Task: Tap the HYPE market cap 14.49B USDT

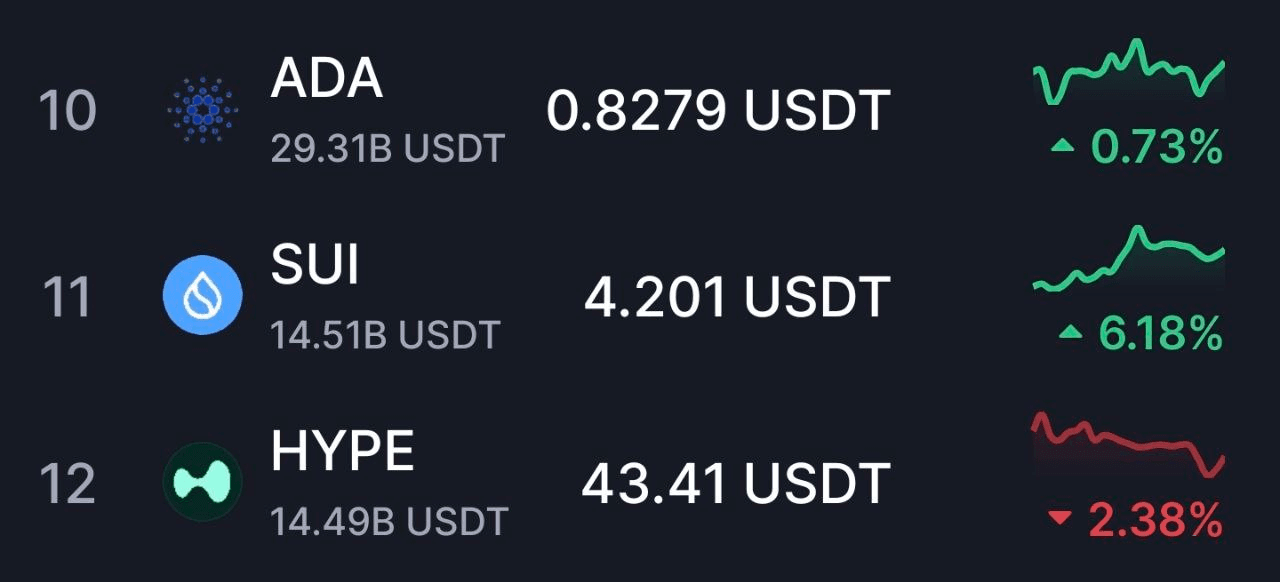Action: tap(390, 521)
